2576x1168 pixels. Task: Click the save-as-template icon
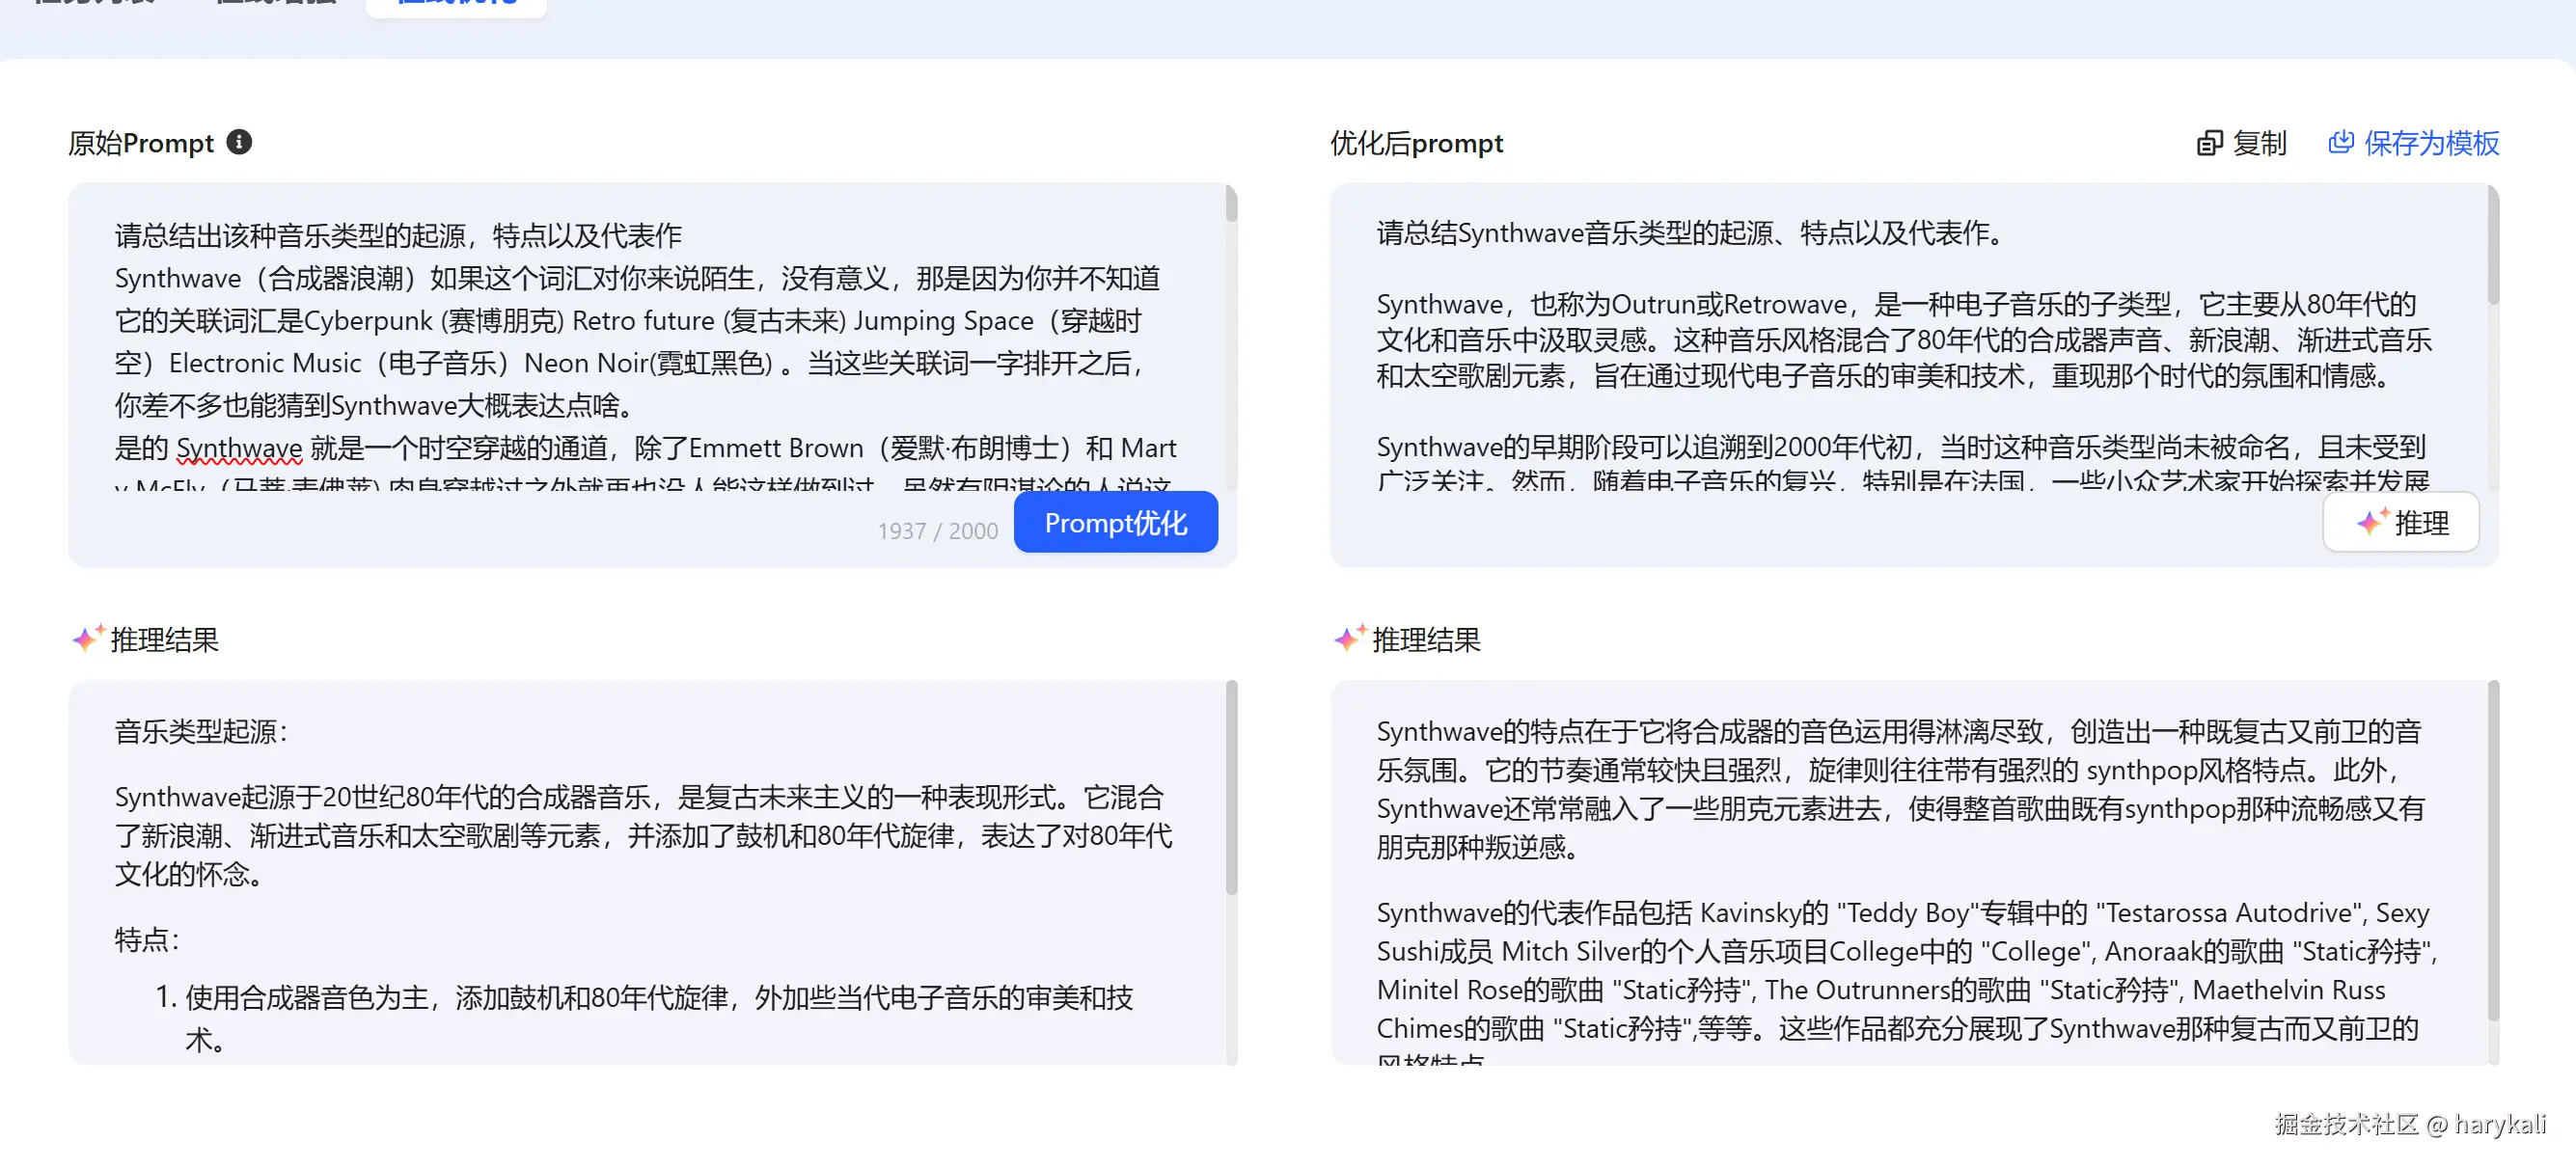(2341, 142)
